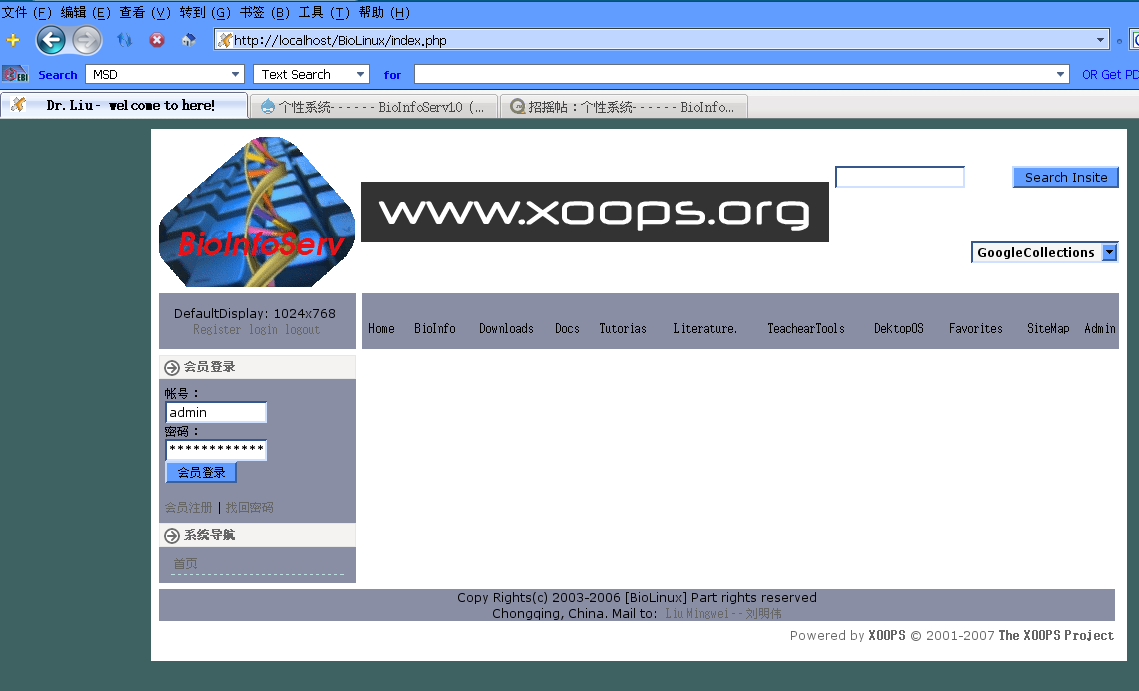Focus the 密码 password field
Image resolution: width=1139 pixels, height=691 pixels.
point(216,450)
